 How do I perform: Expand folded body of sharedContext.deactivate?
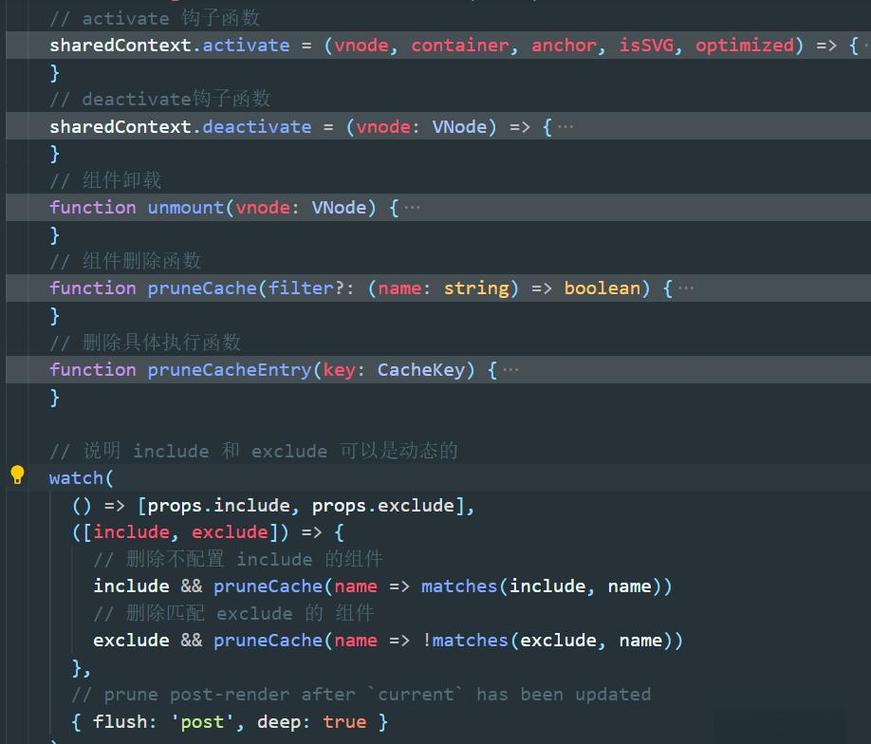click(x=565, y=127)
